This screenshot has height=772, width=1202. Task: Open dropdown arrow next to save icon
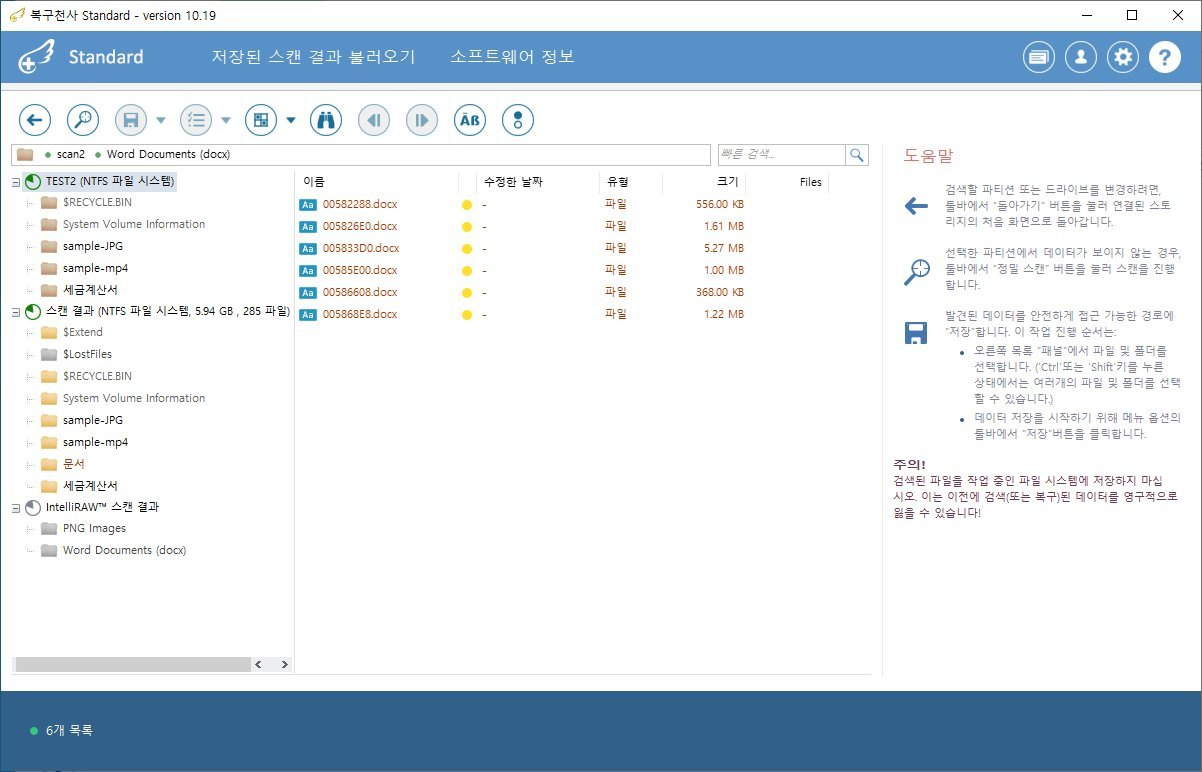click(x=161, y=121)
